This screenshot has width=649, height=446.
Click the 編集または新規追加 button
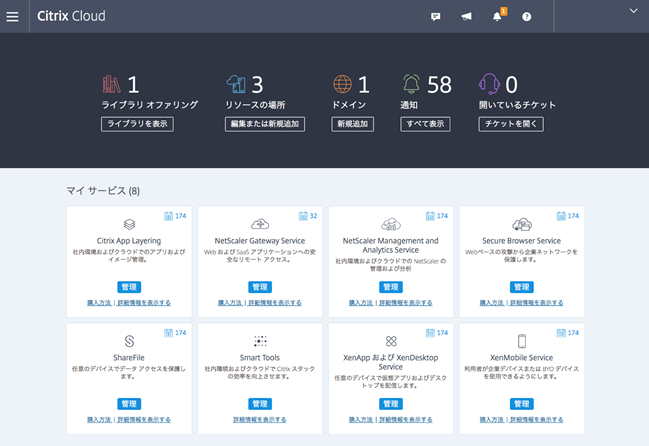coord(264,124)
